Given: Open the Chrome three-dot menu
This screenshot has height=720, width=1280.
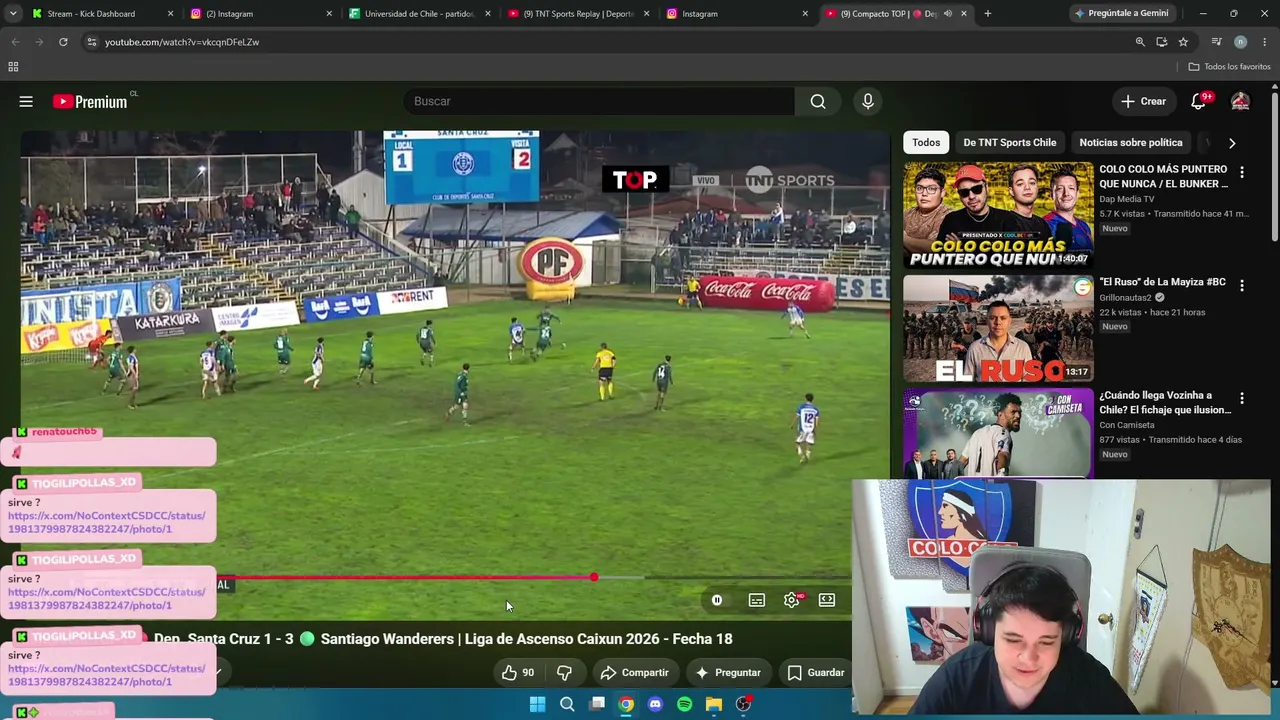Looking at the screenshot, I should (1265, 42).
